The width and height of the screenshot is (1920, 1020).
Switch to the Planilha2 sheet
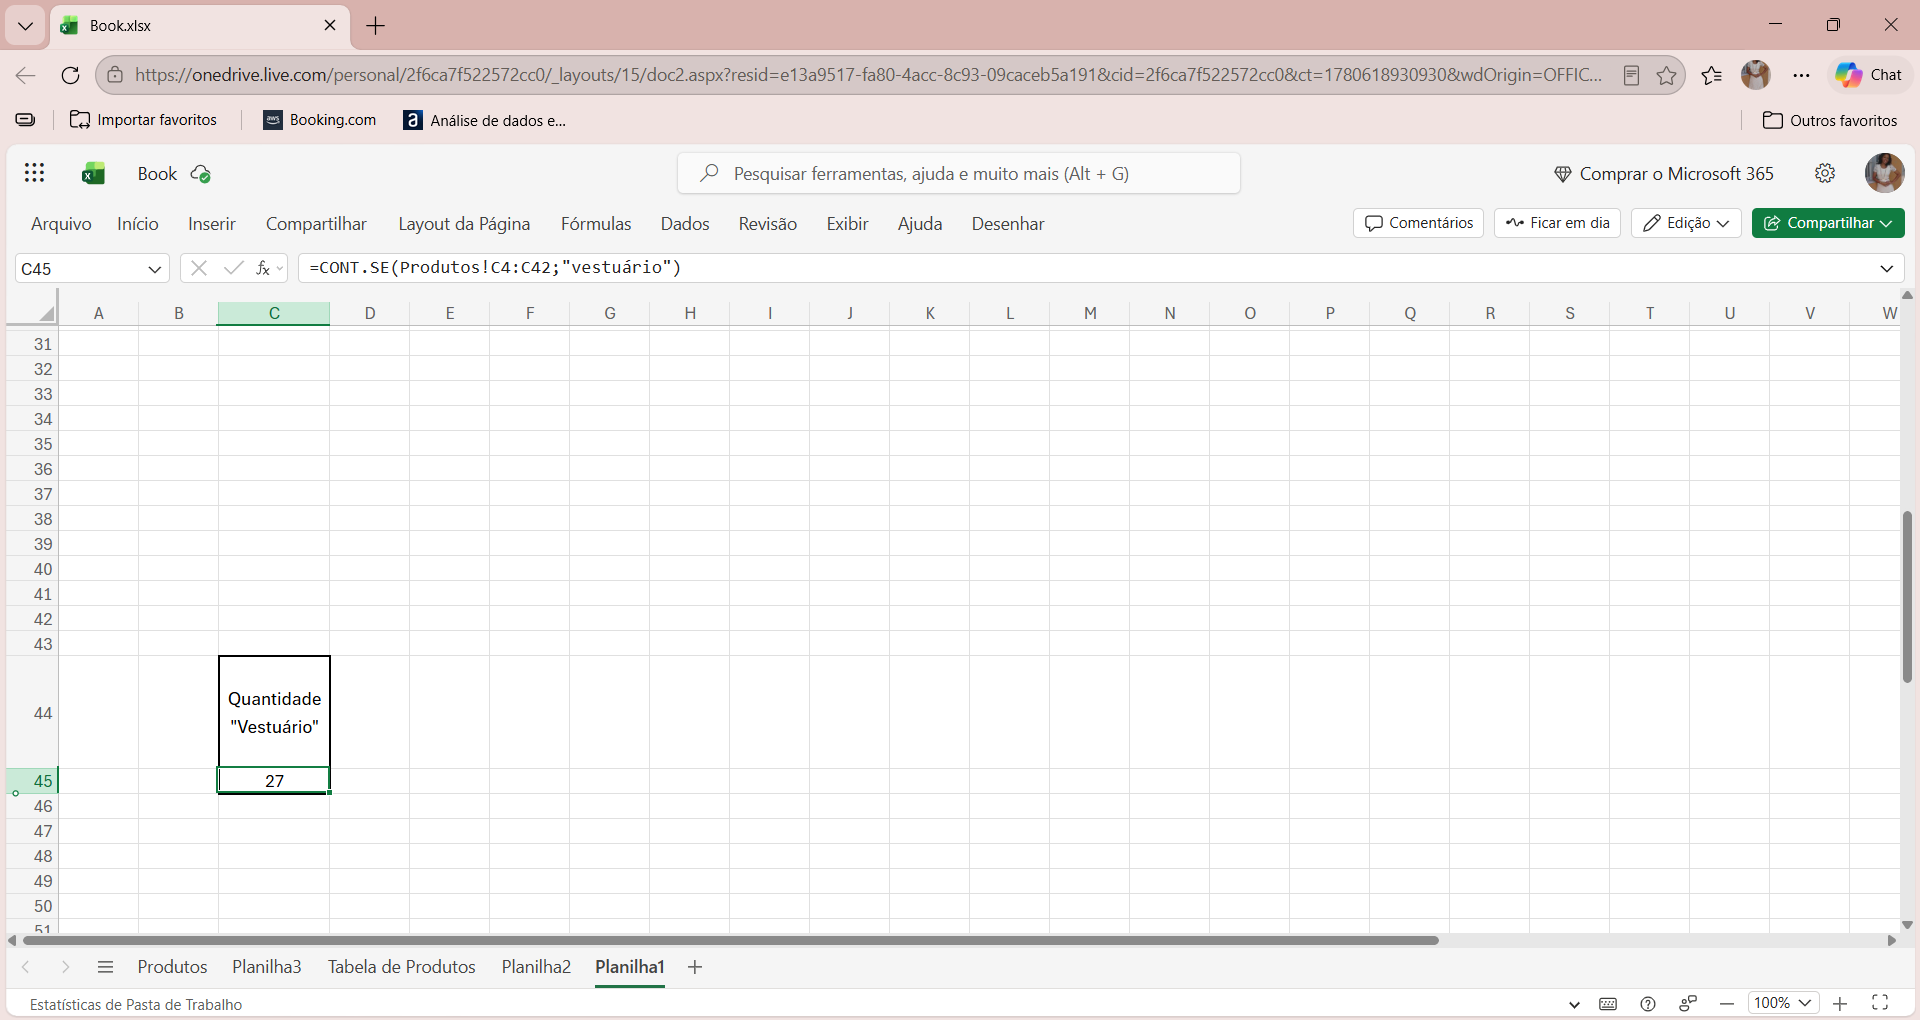pyautogui.click(x=536, y=967)
